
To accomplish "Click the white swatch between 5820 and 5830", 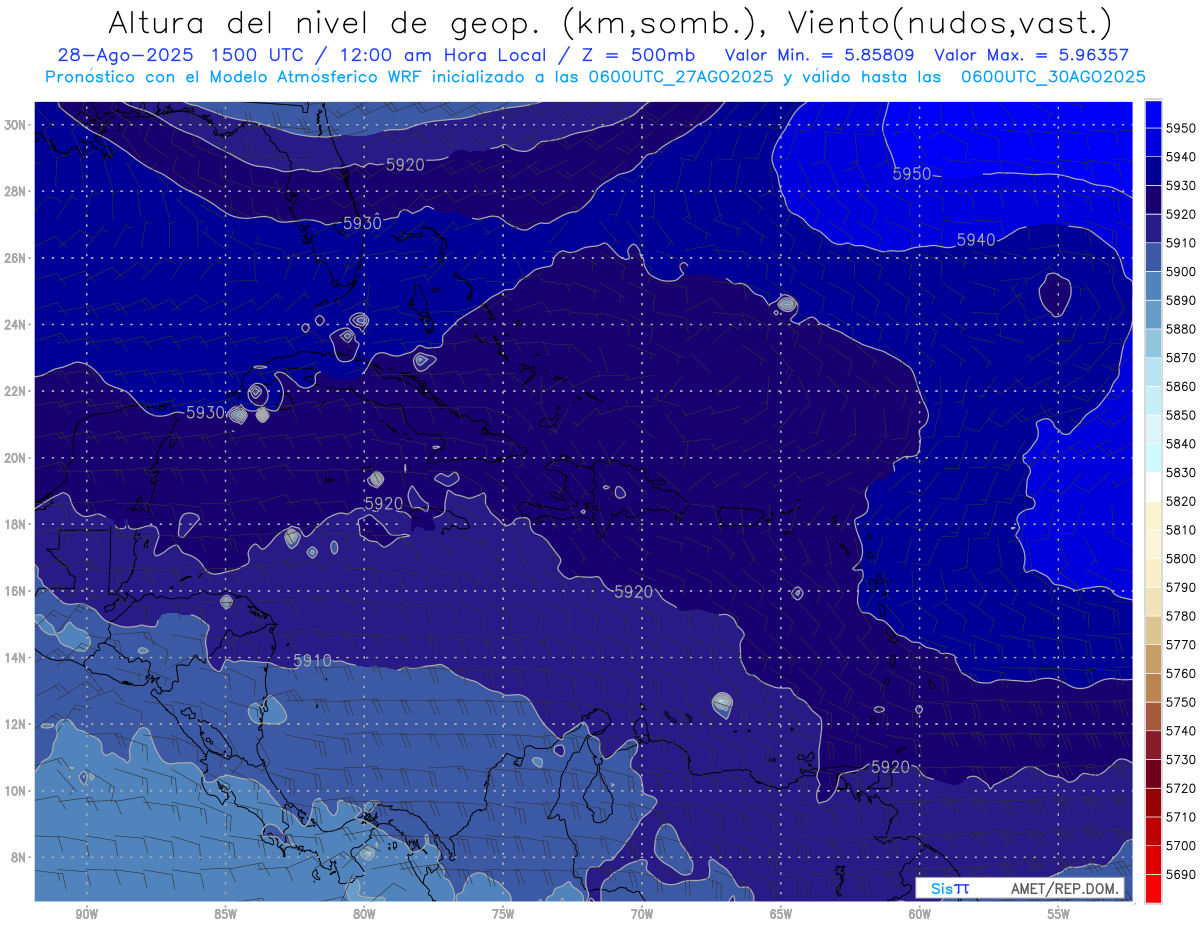I will click(x=1153, y=487).
